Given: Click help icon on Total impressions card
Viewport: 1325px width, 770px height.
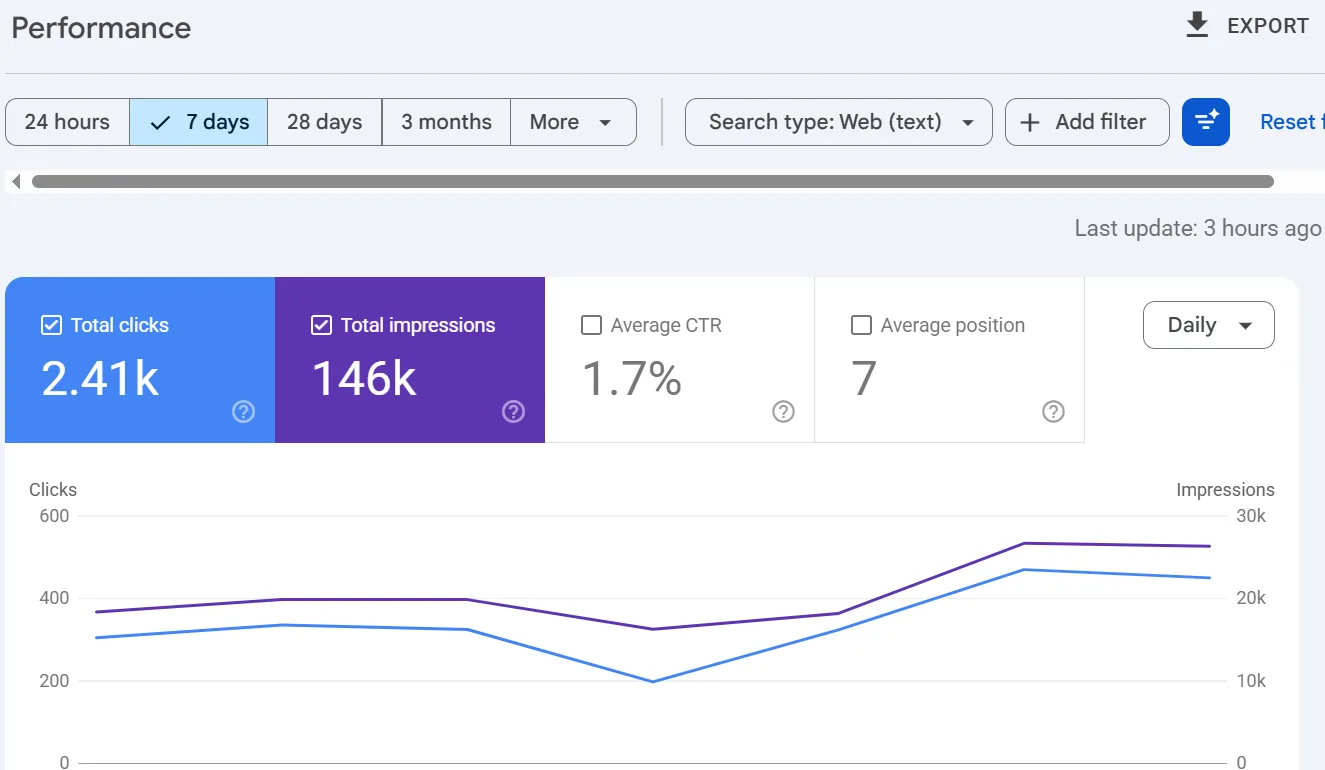Looking at the screenshot, I should point(513,411).
